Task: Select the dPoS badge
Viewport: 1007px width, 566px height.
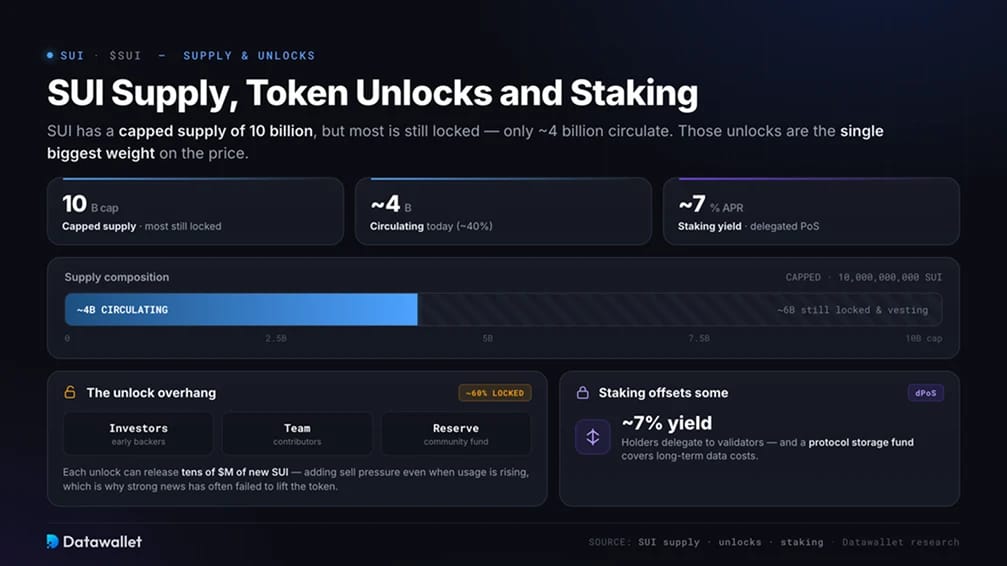Action: [925, 393]
